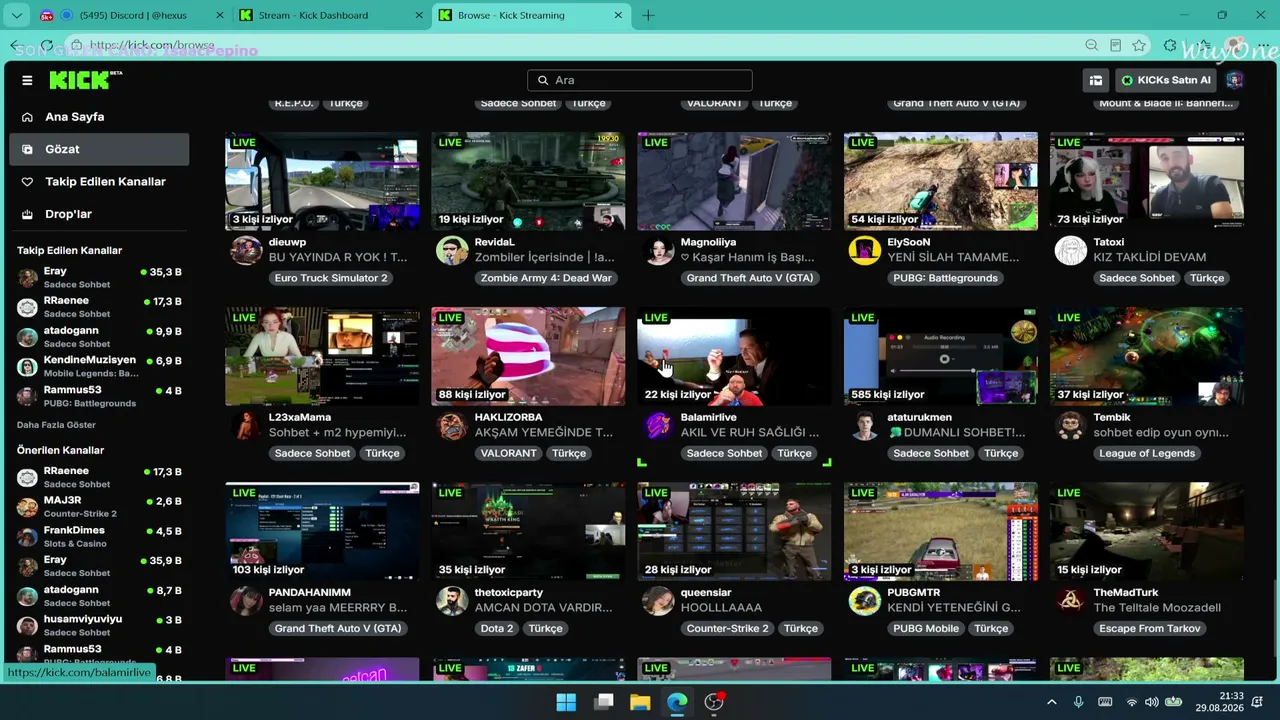This screenshot has width=1280, height=720.
Task: Click the Balamirlive channel avatar
Action: tap(658, 425)
